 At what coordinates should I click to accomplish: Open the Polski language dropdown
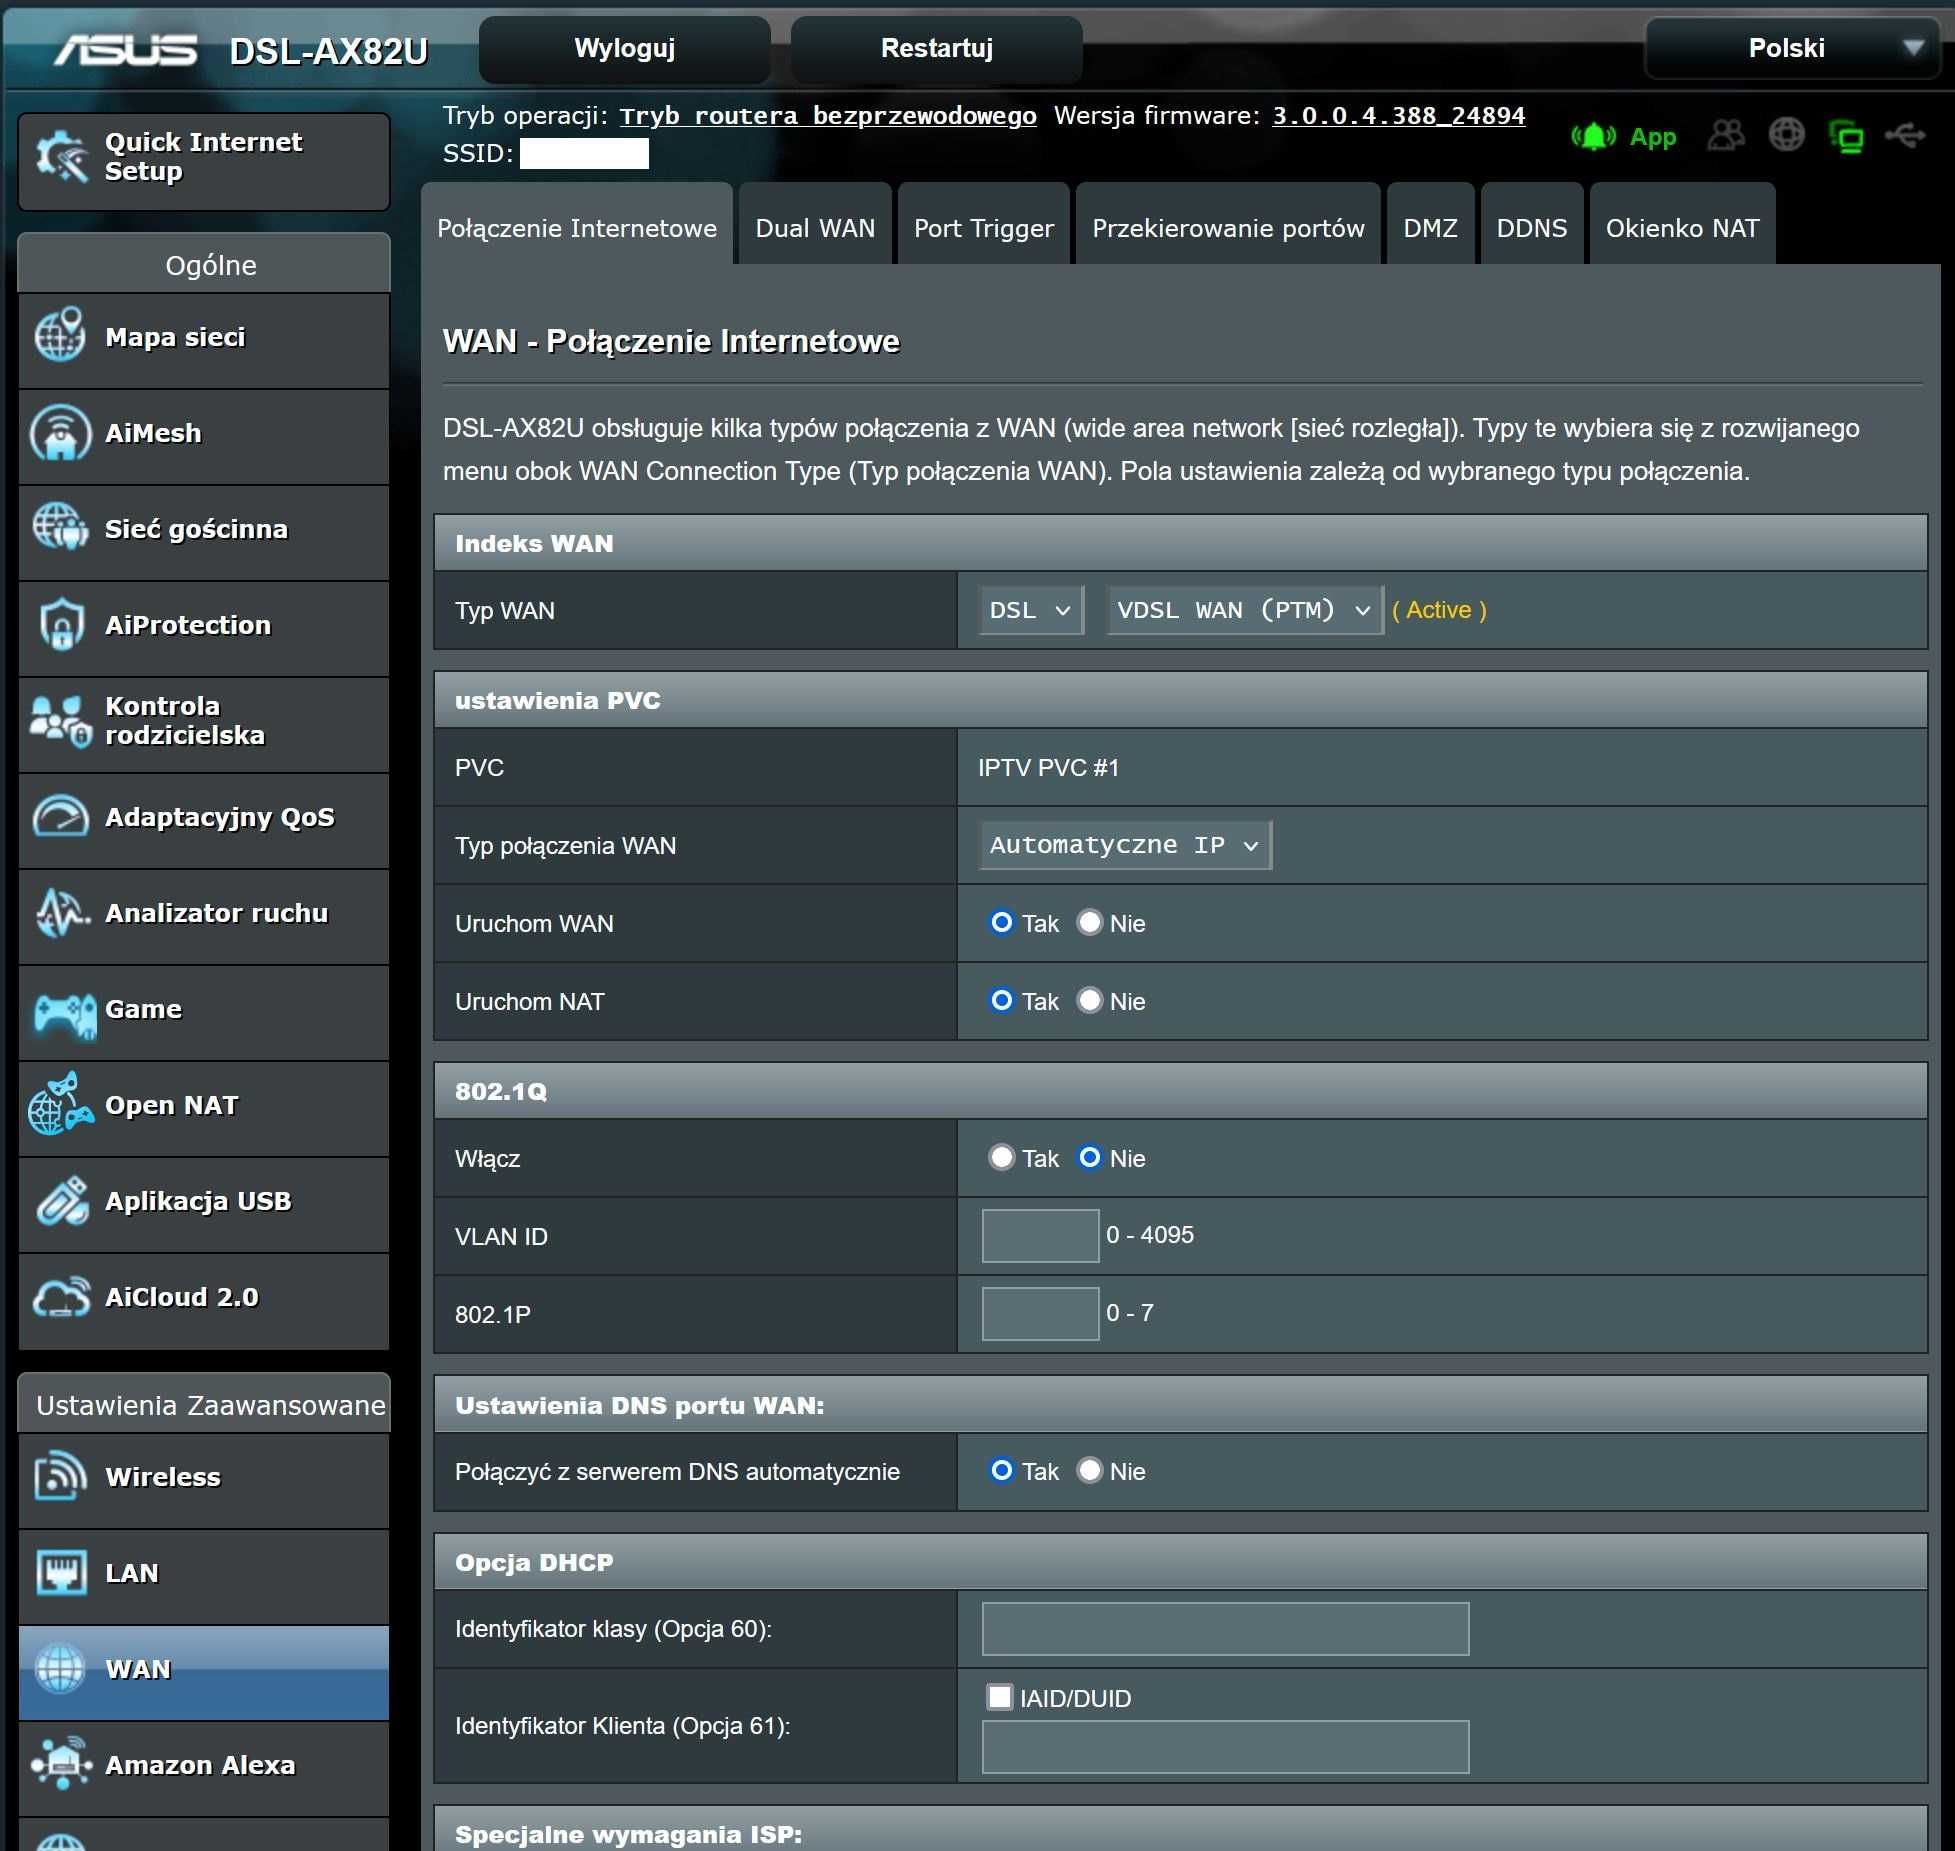point(1793,47)
